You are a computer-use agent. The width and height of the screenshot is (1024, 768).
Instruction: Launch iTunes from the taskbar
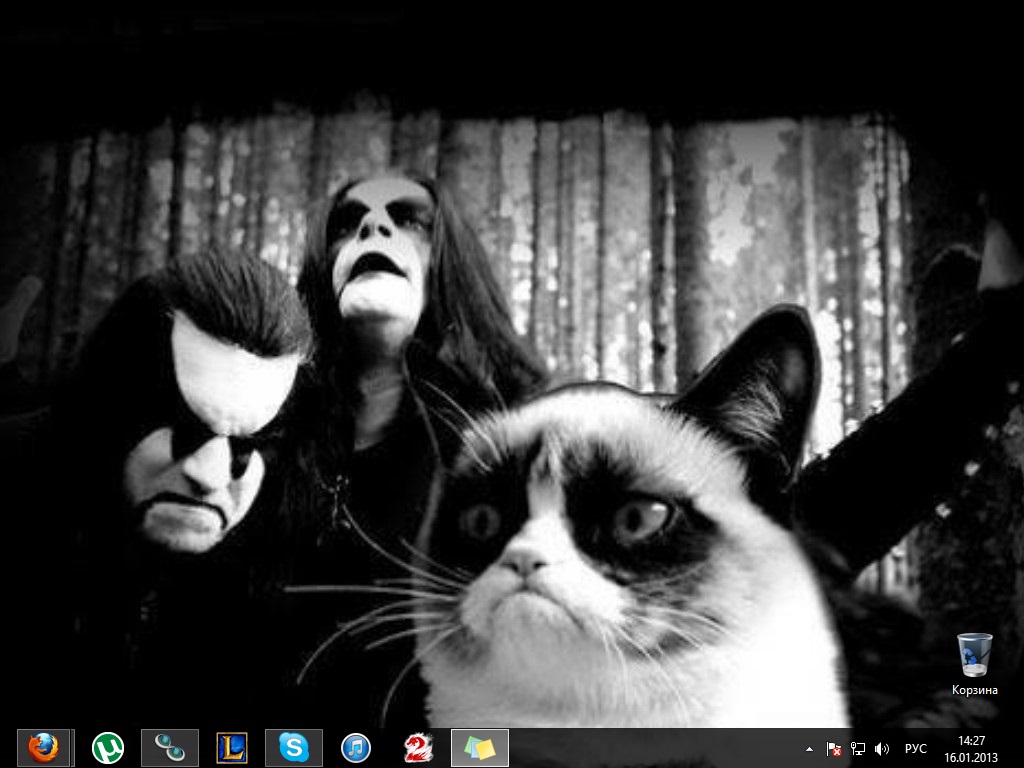(x=356, y=748)
